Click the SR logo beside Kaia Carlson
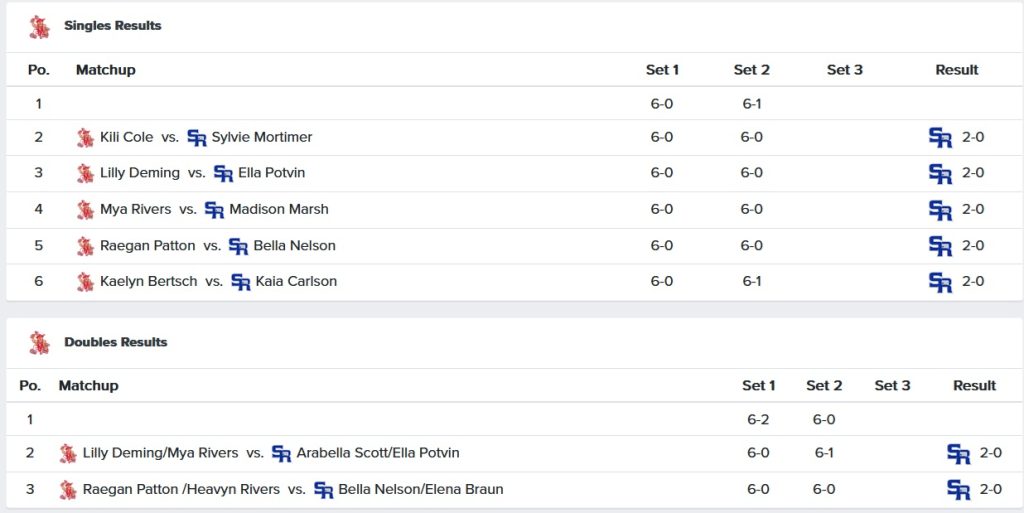The image size is (1024, 513). coord(241,282)
